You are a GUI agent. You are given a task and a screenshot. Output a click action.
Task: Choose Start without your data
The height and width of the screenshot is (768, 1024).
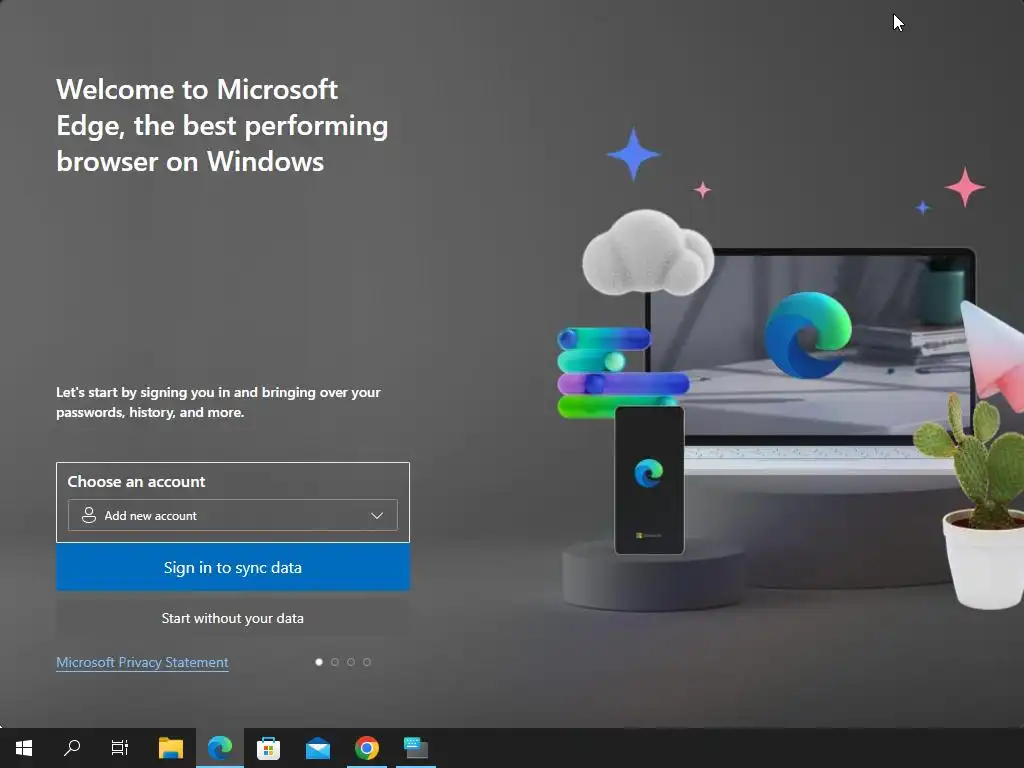click(233, 618)
